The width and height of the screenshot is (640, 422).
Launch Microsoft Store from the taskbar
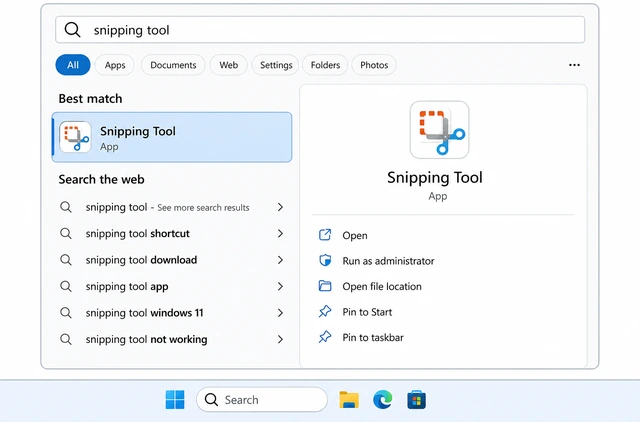point(417,400)
